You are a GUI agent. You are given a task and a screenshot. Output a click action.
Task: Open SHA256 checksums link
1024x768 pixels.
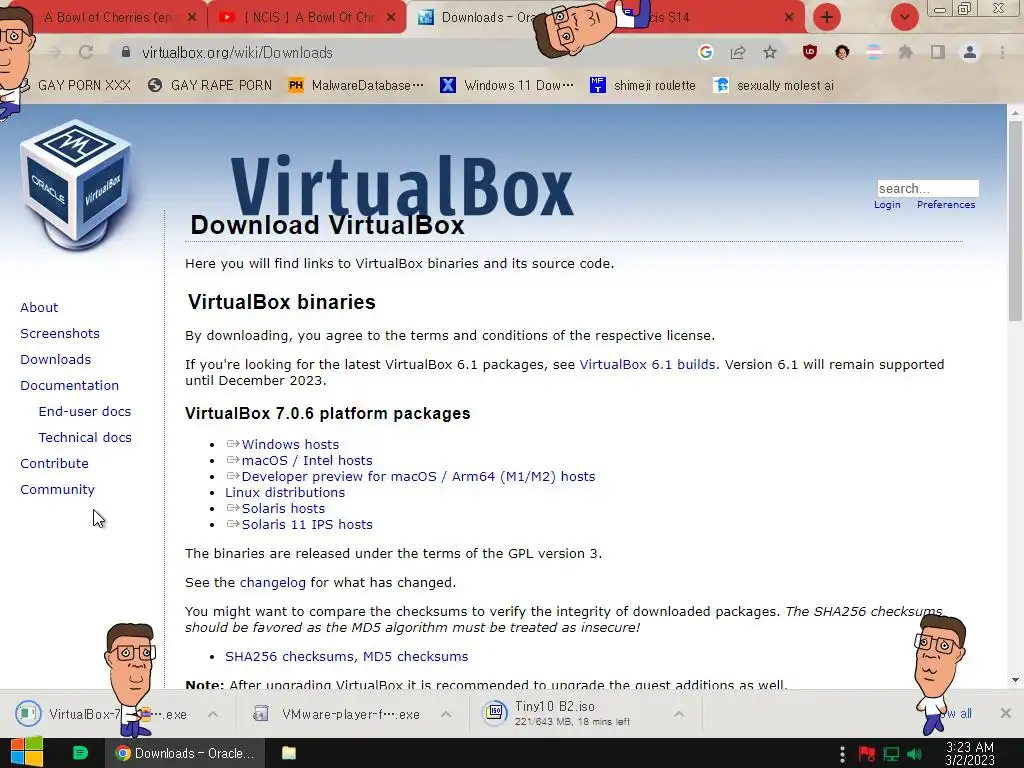pyautogui.click(x=289, y=656)
